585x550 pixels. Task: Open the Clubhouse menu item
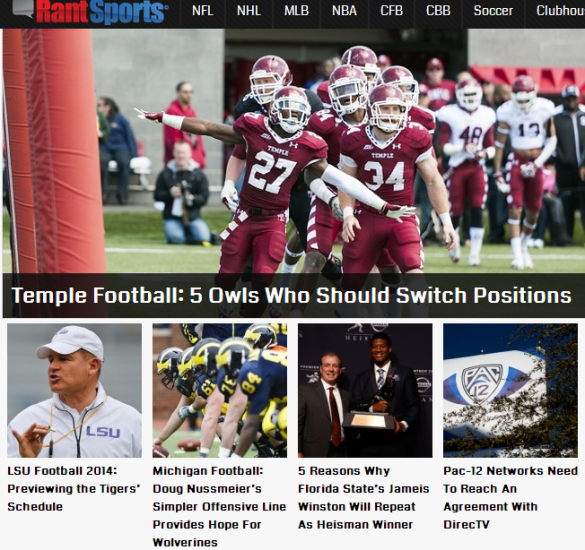tap(560, 11)
